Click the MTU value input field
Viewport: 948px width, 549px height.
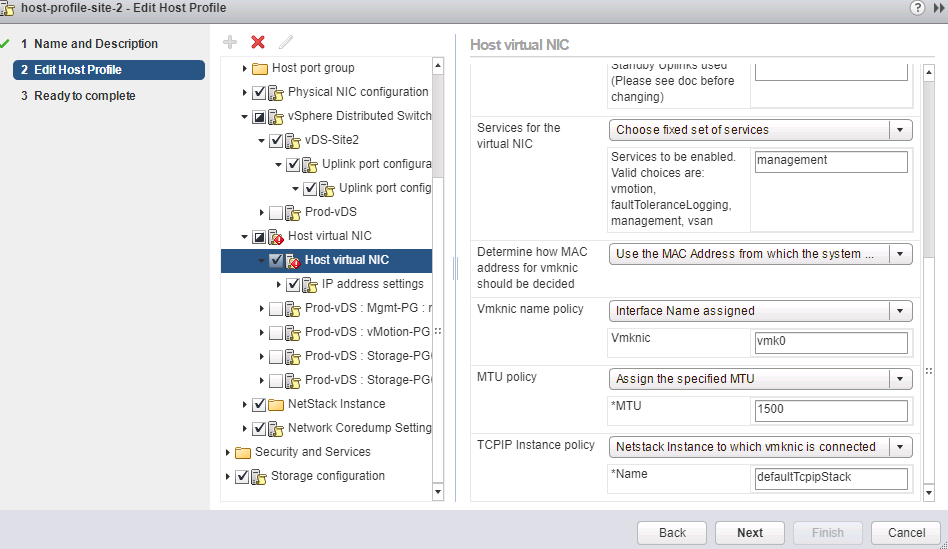click(830, 411)
